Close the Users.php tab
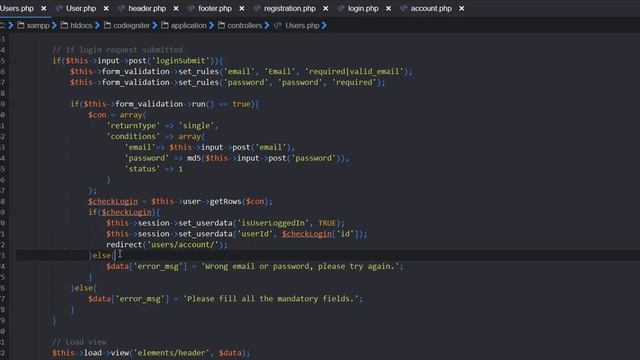The width and height of the screenshot is (640, 360). 44,8
